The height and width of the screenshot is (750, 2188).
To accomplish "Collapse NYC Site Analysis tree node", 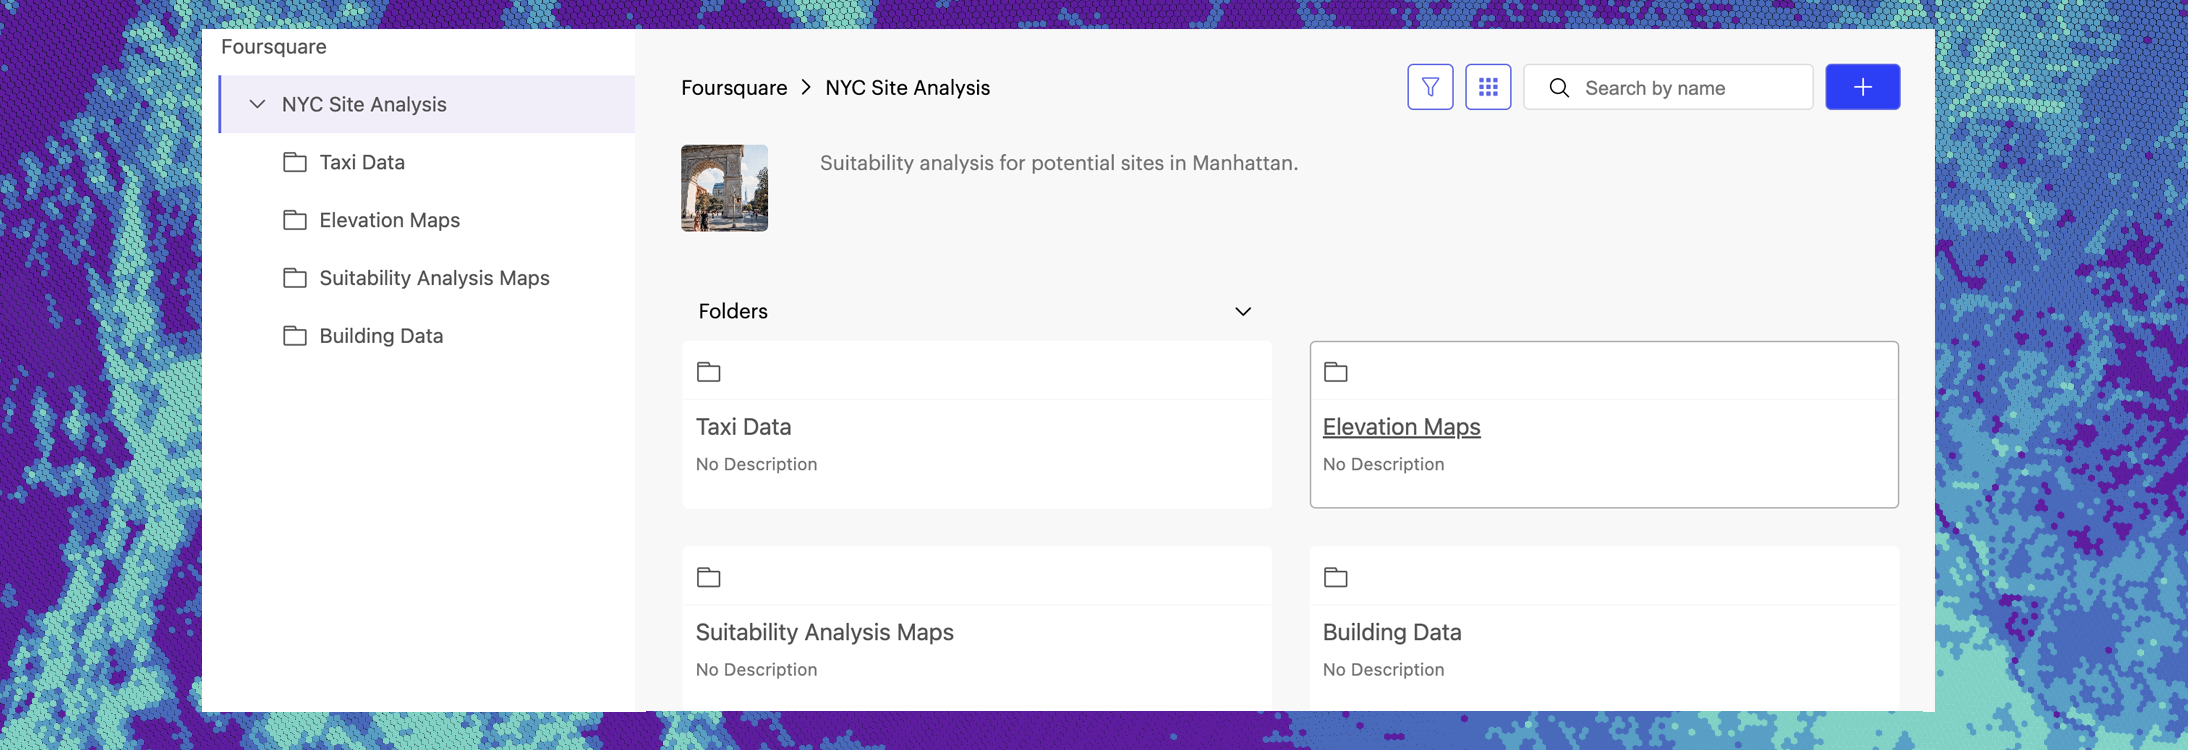I will [257, 104].
